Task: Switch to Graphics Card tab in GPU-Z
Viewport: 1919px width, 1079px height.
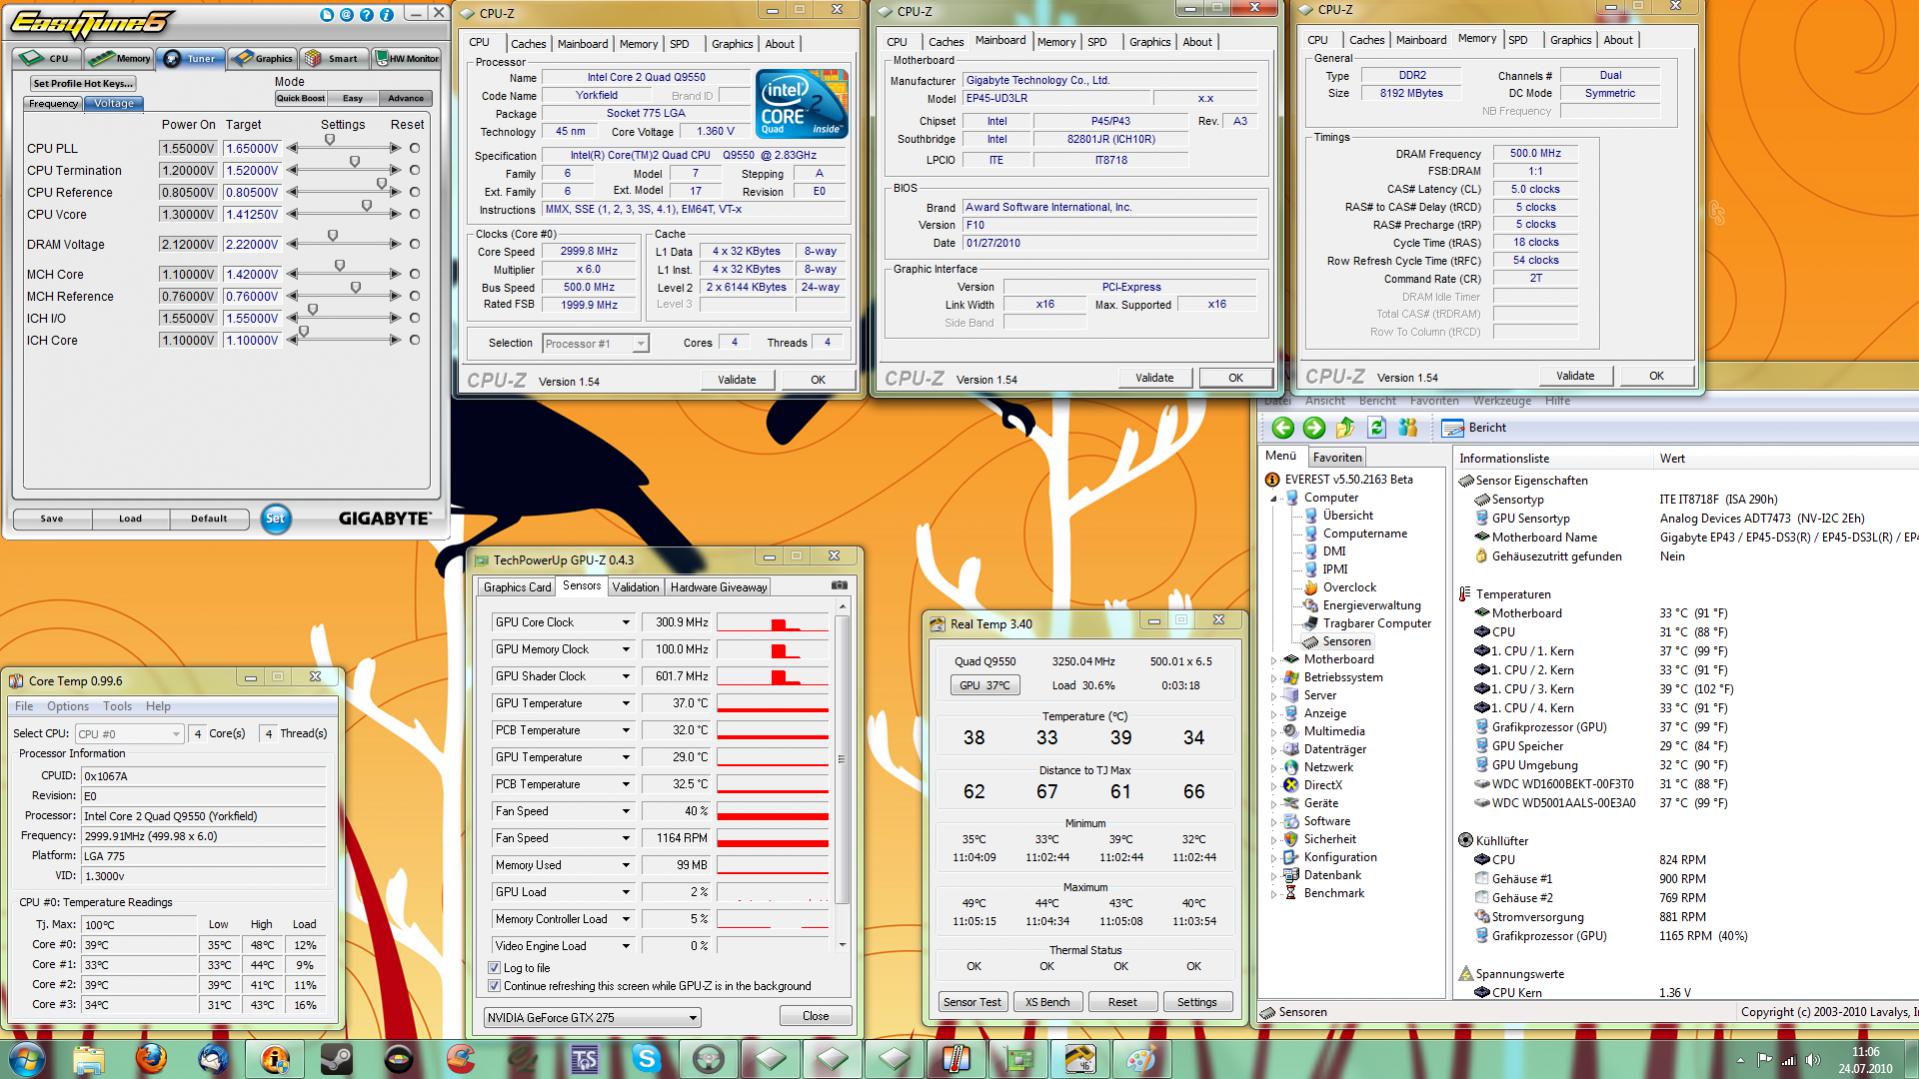Action: click(517, 587)
